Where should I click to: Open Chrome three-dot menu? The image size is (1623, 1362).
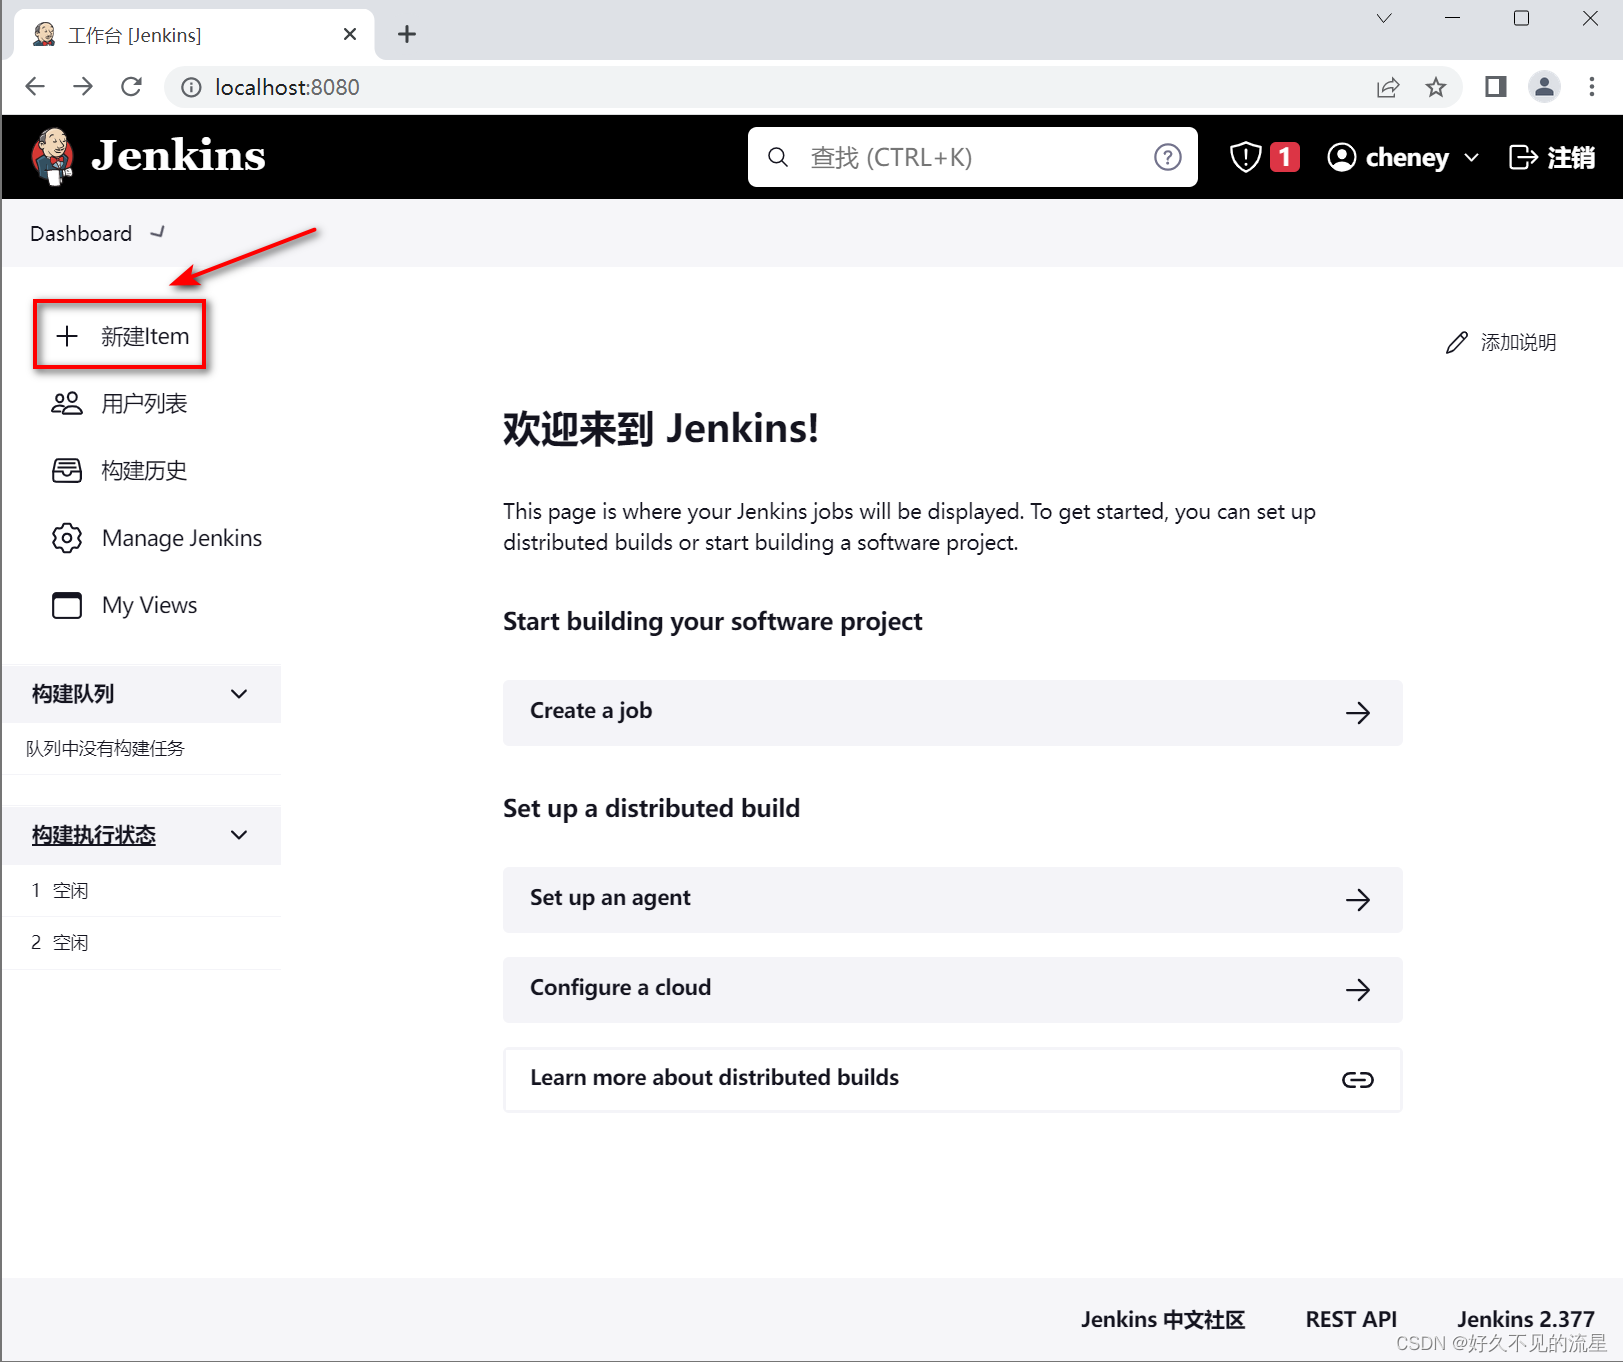[1592, 87]
